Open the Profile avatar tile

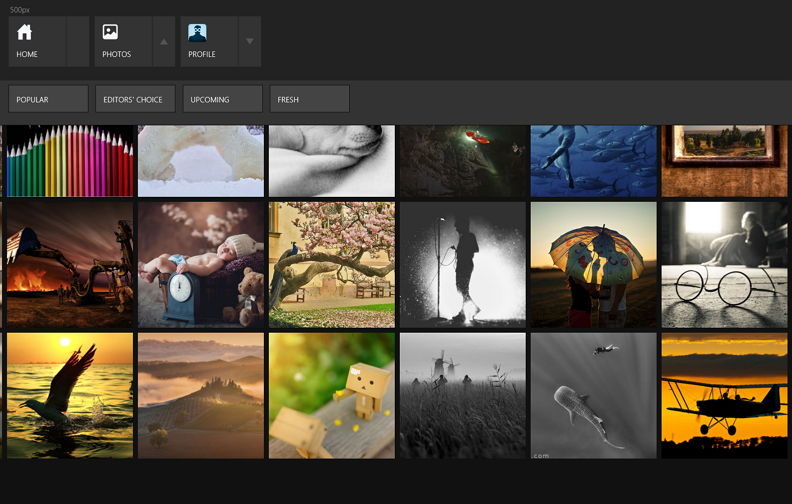(208, 41)
